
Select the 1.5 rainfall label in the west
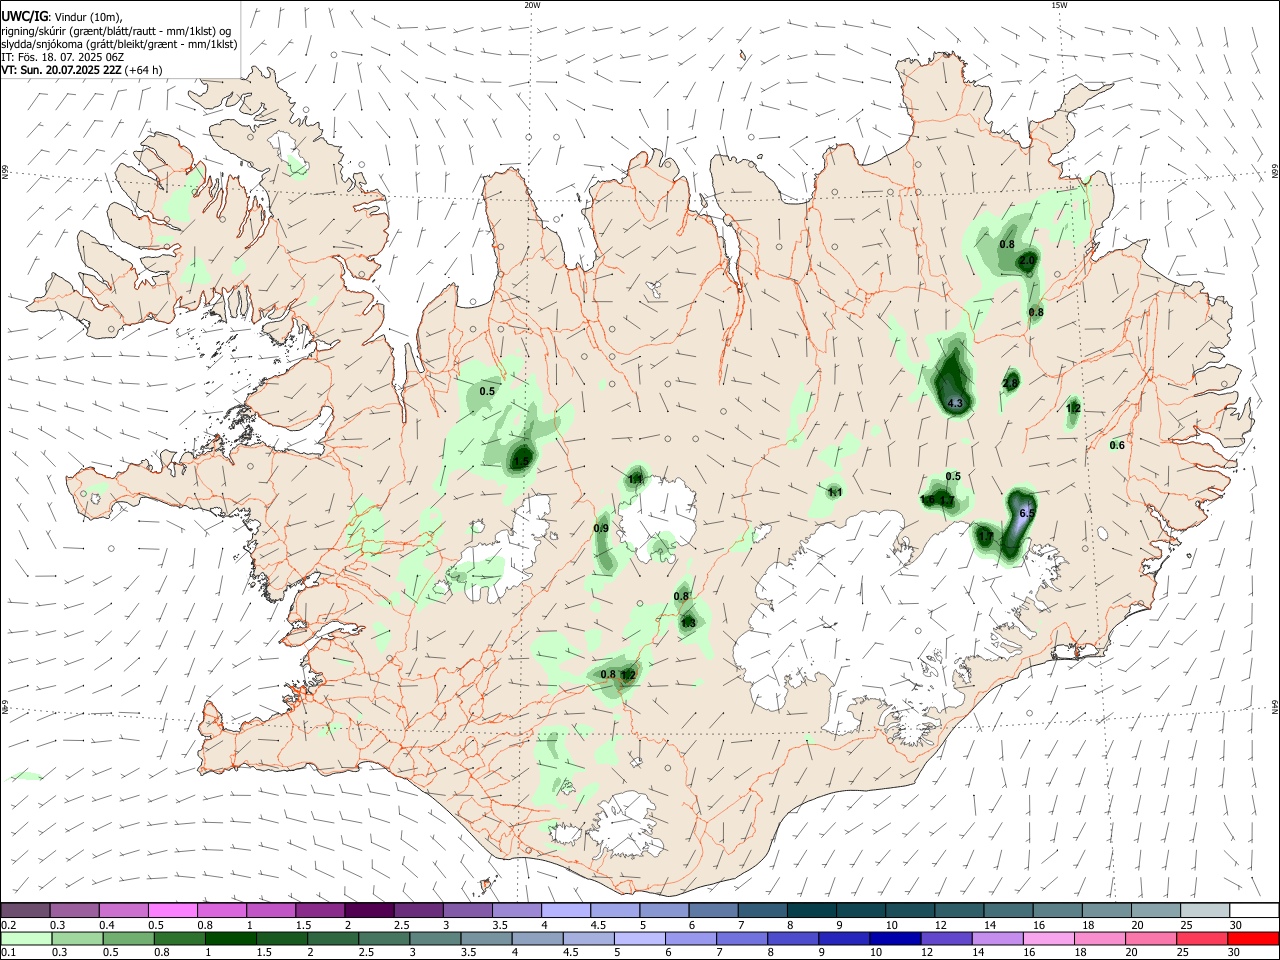pyautogui.click(x=521, y=461)
